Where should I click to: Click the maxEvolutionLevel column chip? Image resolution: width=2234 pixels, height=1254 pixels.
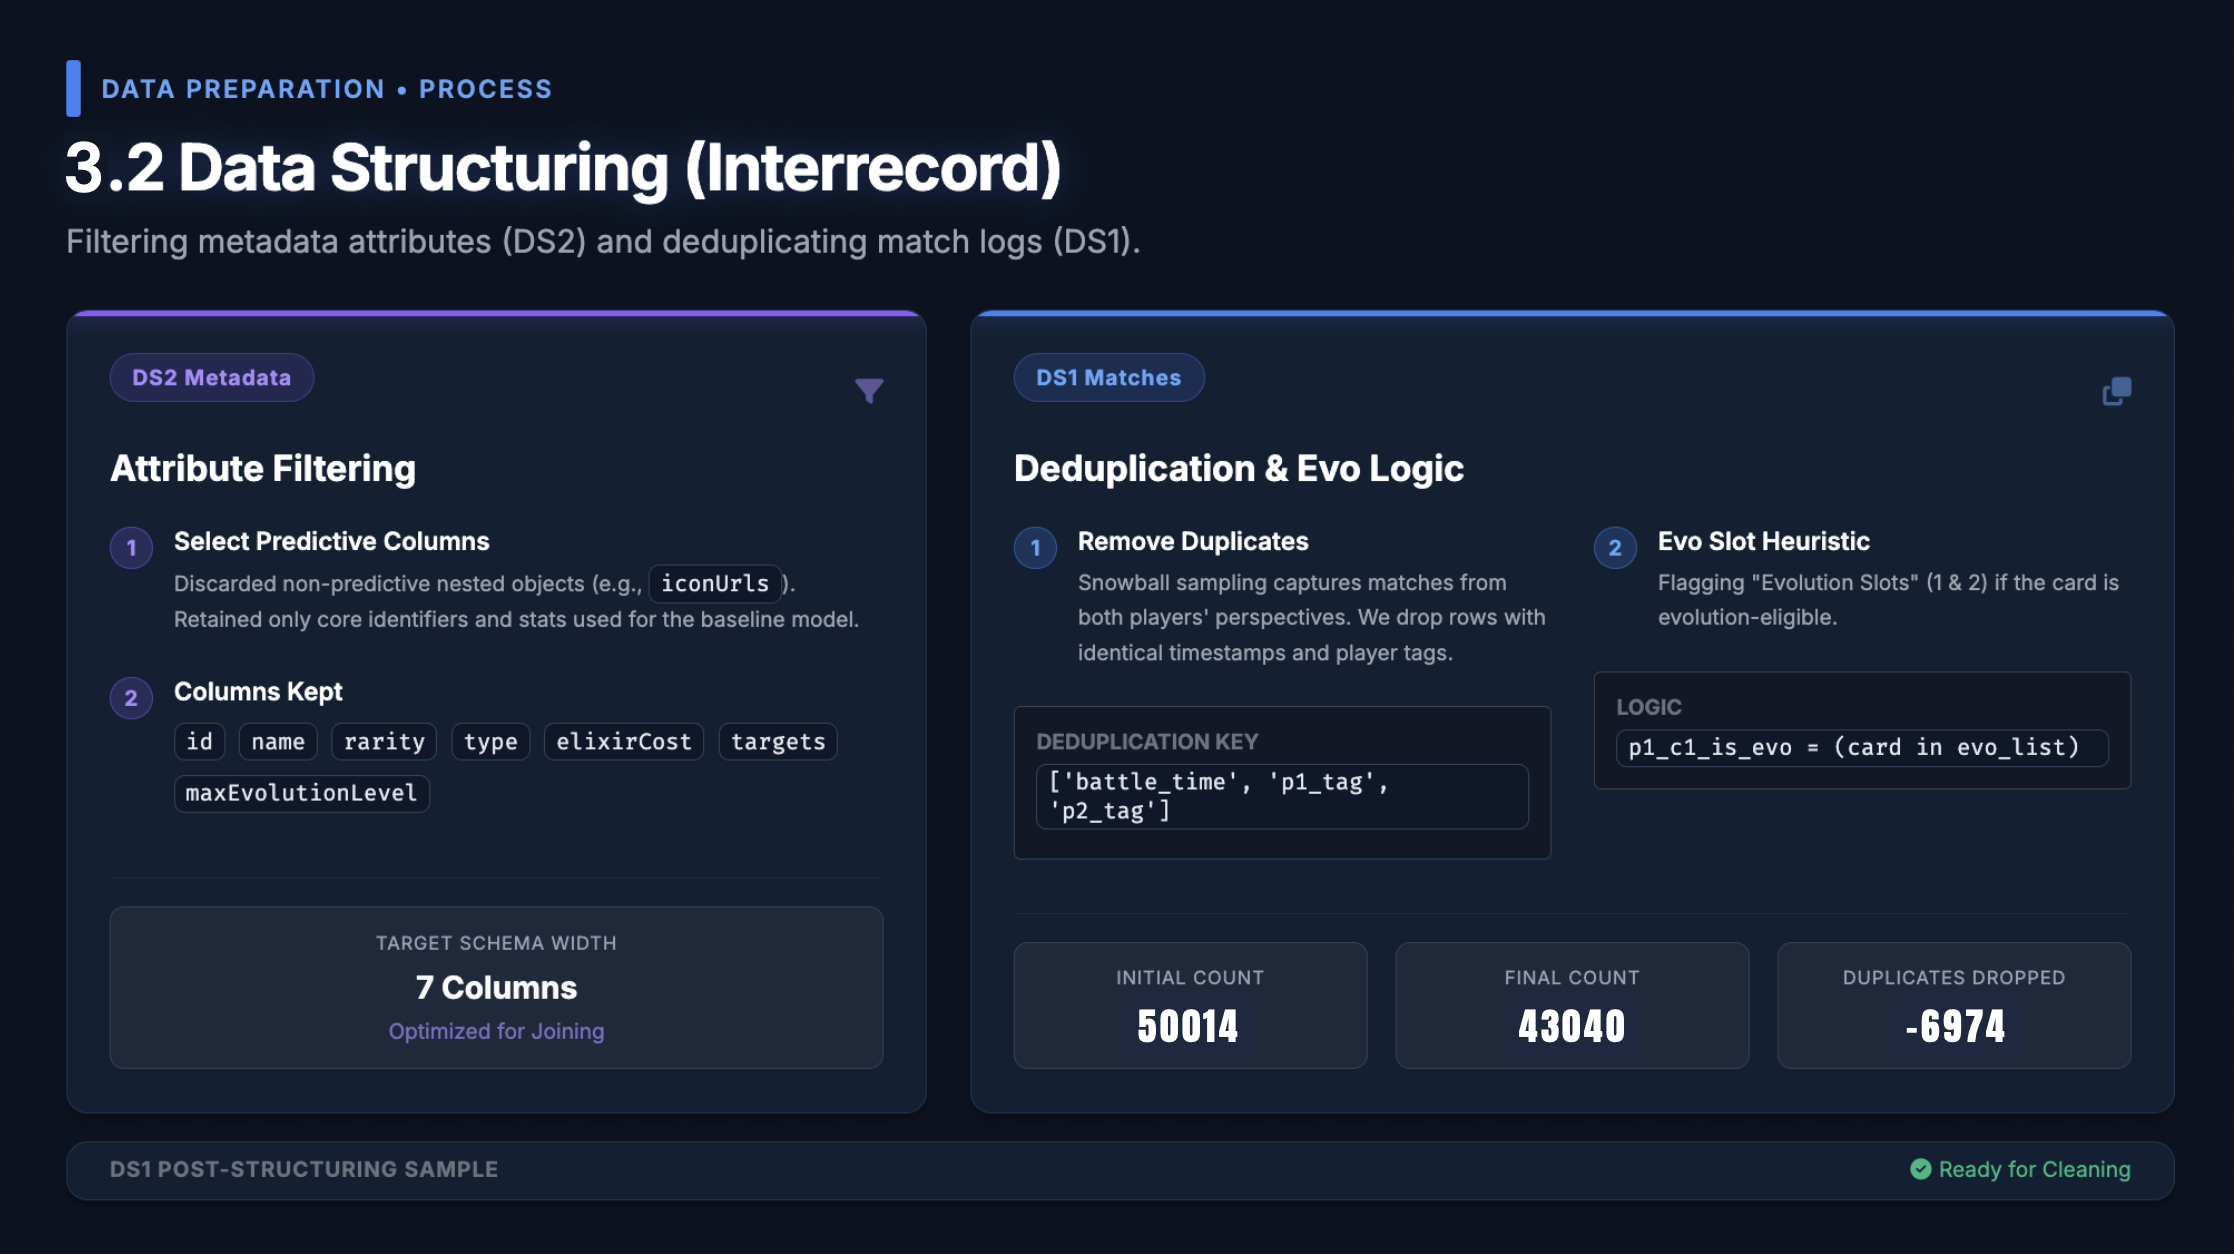(x=301, y=793)
